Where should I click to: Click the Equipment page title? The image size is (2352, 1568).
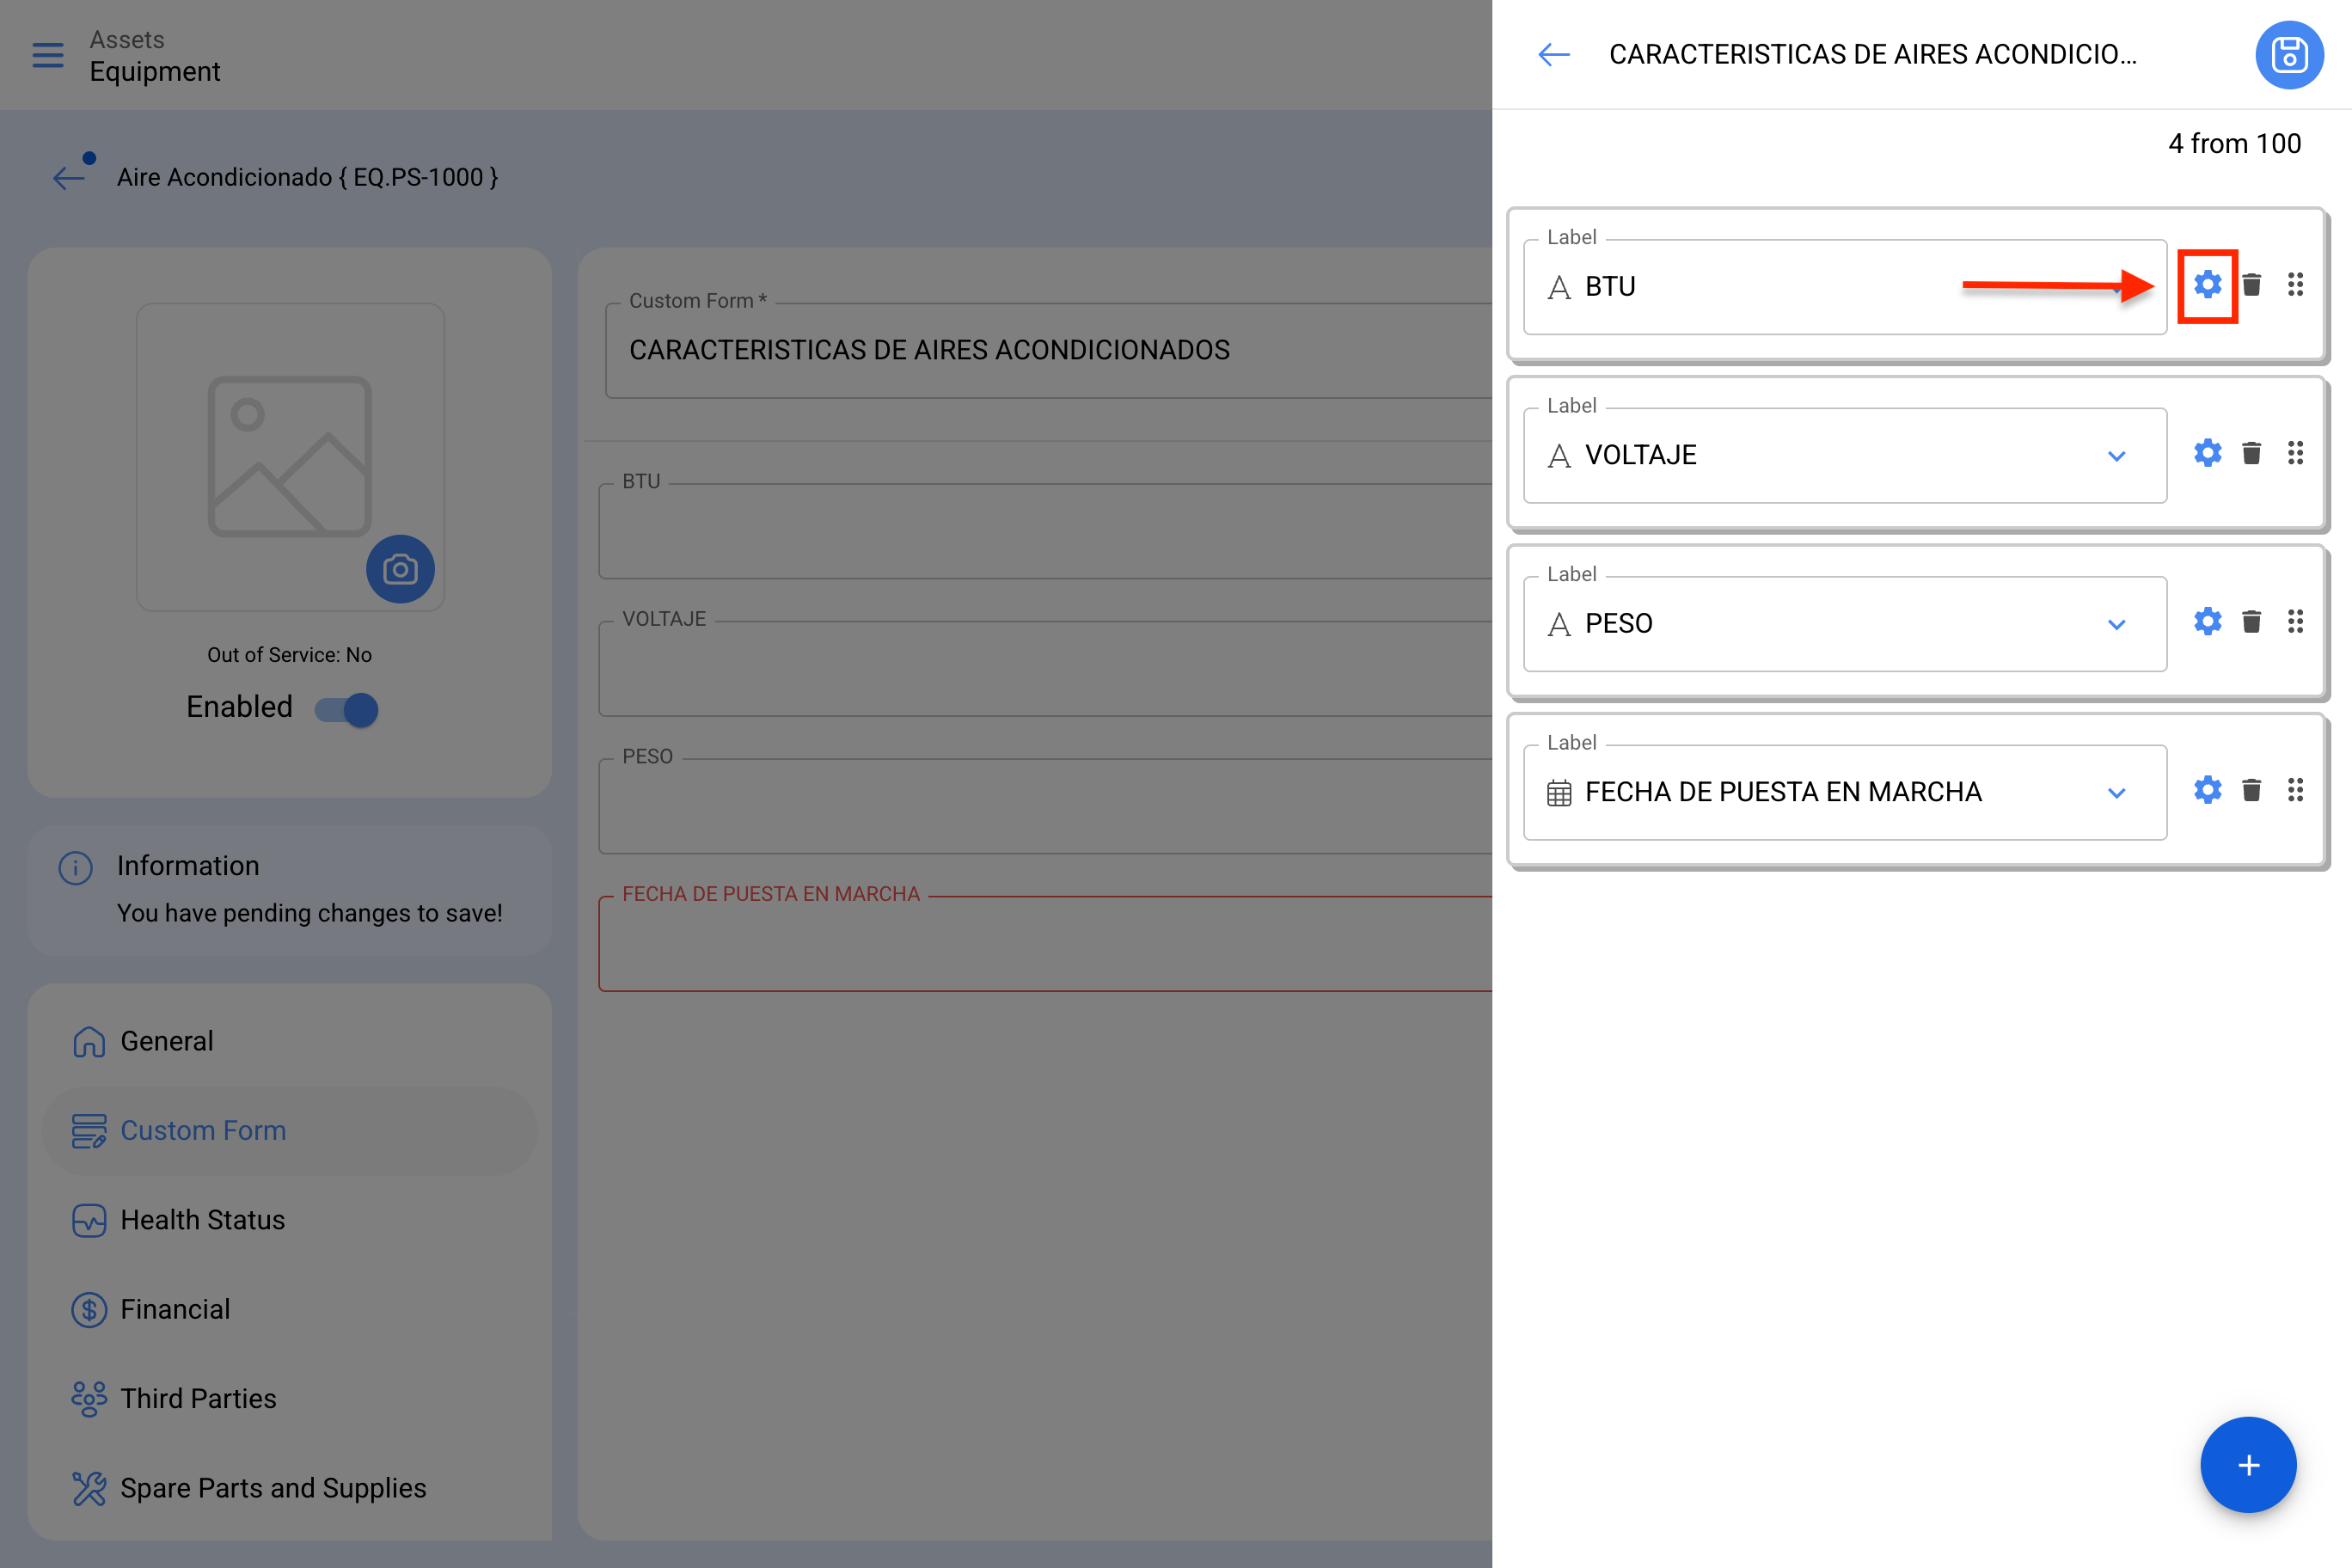pos(155,72)
